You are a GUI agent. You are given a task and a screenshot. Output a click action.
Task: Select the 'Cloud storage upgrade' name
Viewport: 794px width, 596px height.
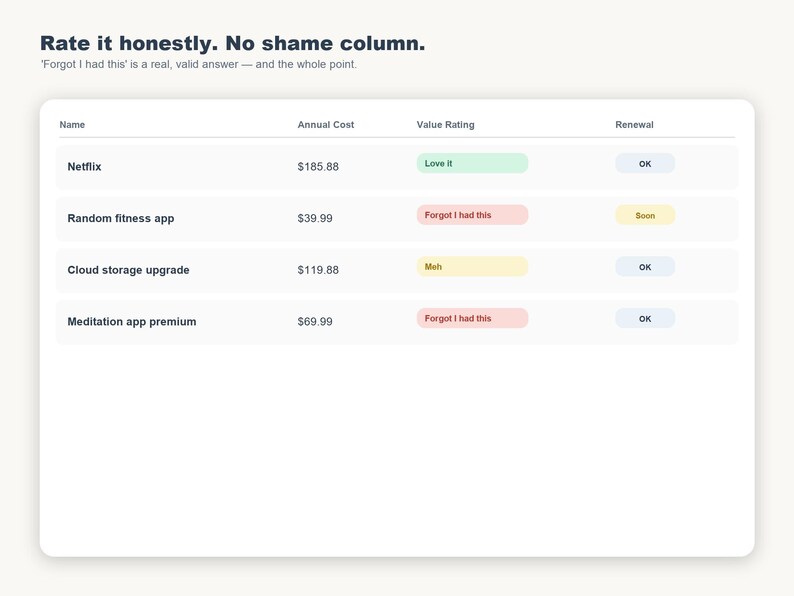[128, 270]
